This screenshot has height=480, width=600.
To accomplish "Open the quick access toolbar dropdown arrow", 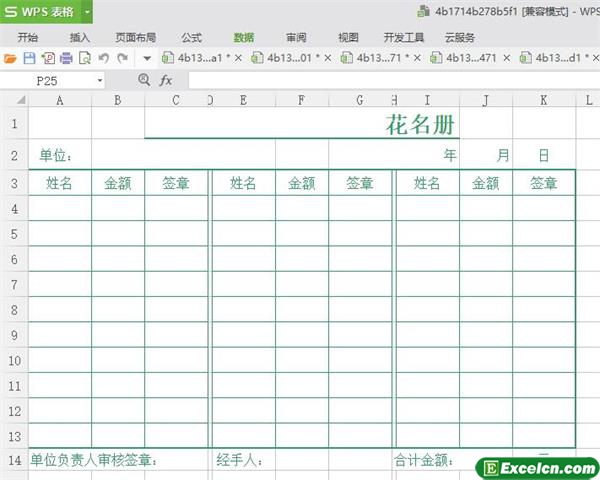I will click(147, 58).
